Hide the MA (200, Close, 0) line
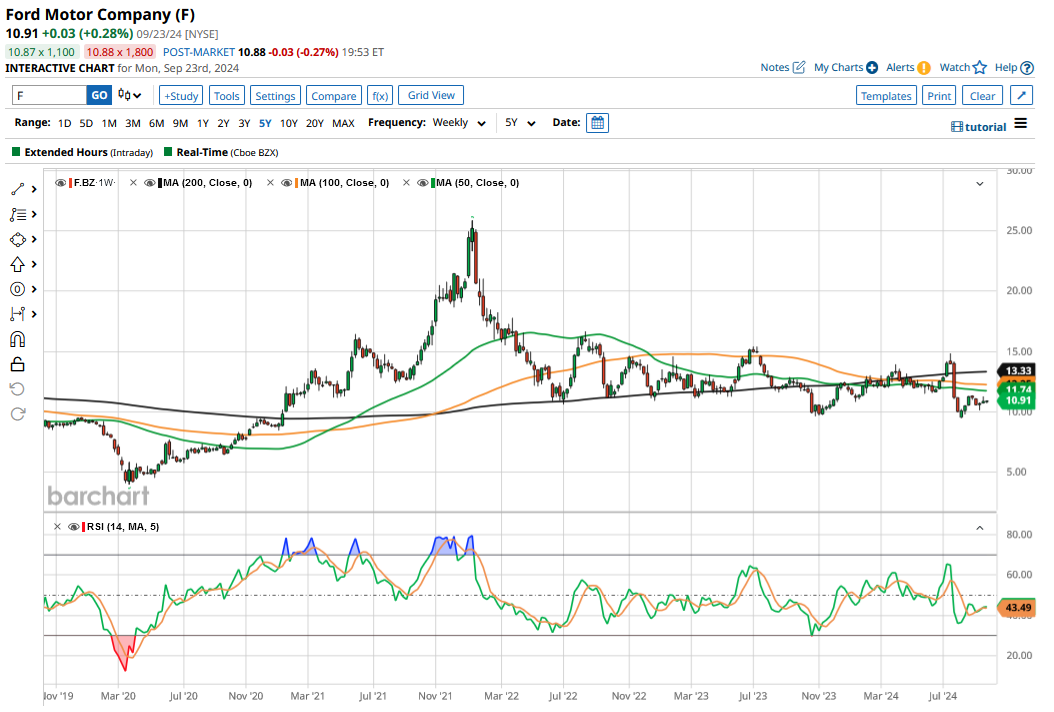This screenshot has height=712, width=1054. (x=150, y=183)
